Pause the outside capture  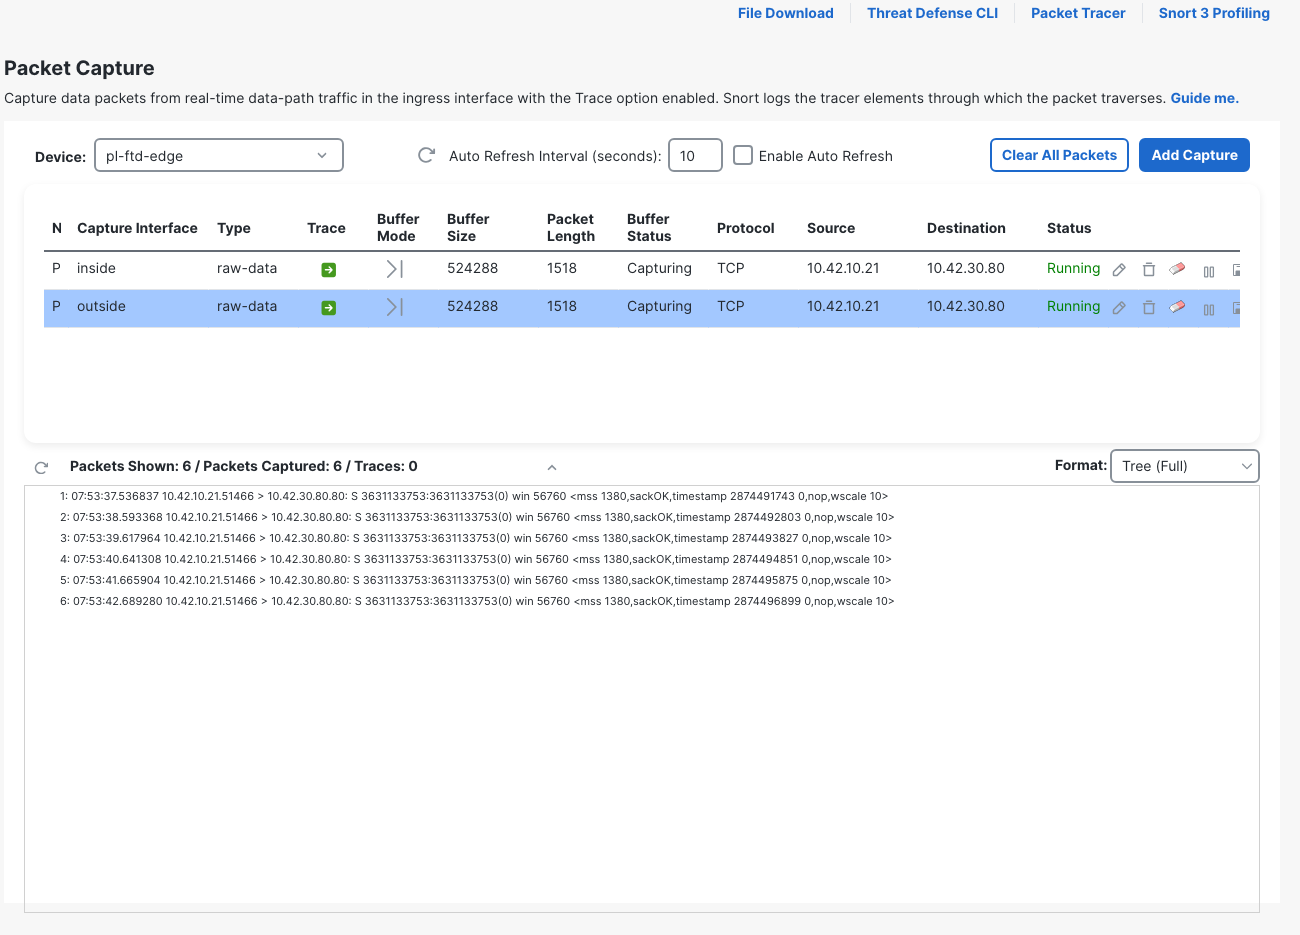pos(1209,309)
